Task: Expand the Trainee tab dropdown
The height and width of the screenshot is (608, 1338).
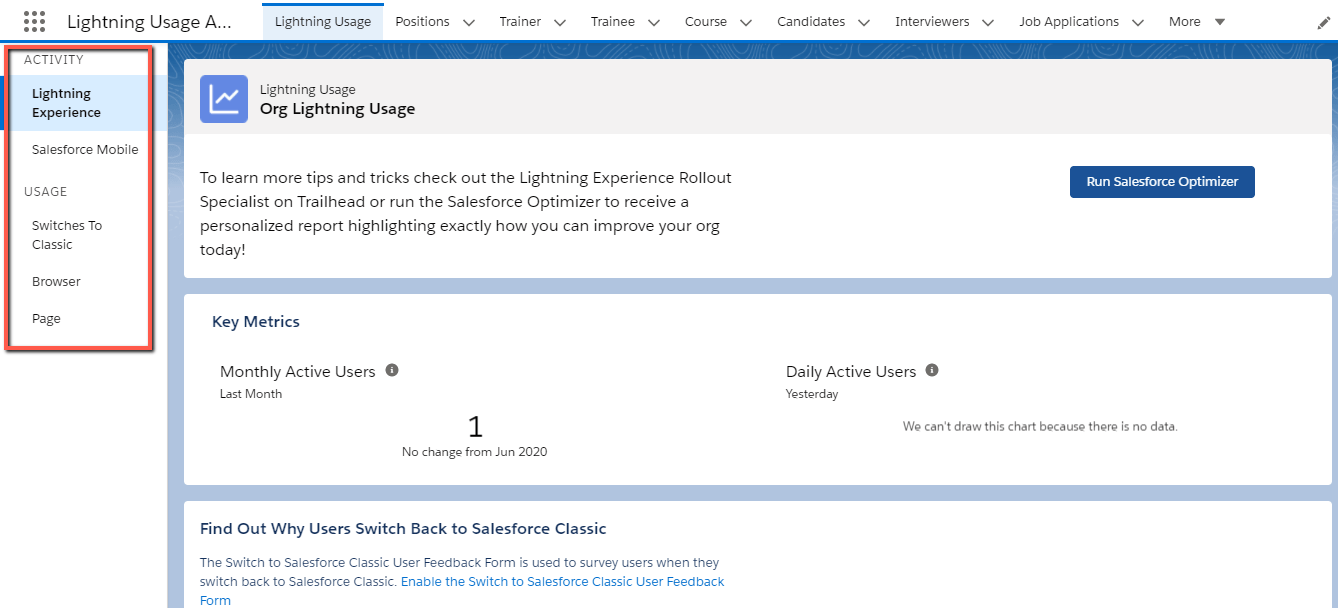Action: [x=654, y=22]
